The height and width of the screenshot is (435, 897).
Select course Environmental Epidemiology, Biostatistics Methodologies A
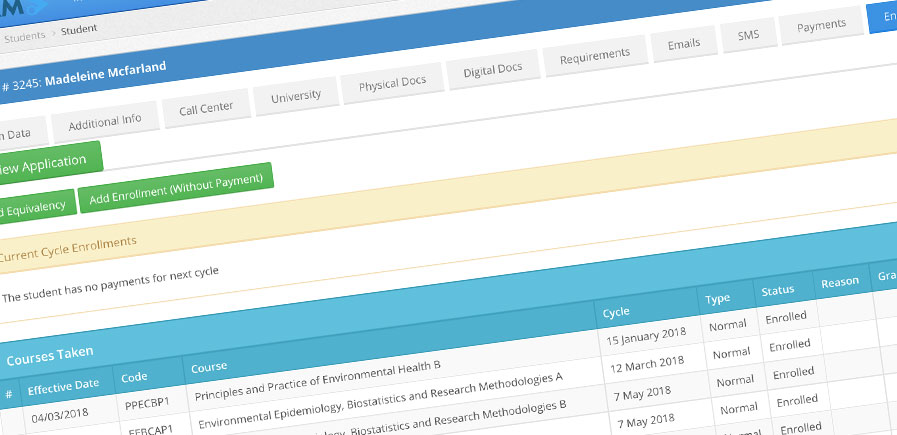(x=380, y=401)
